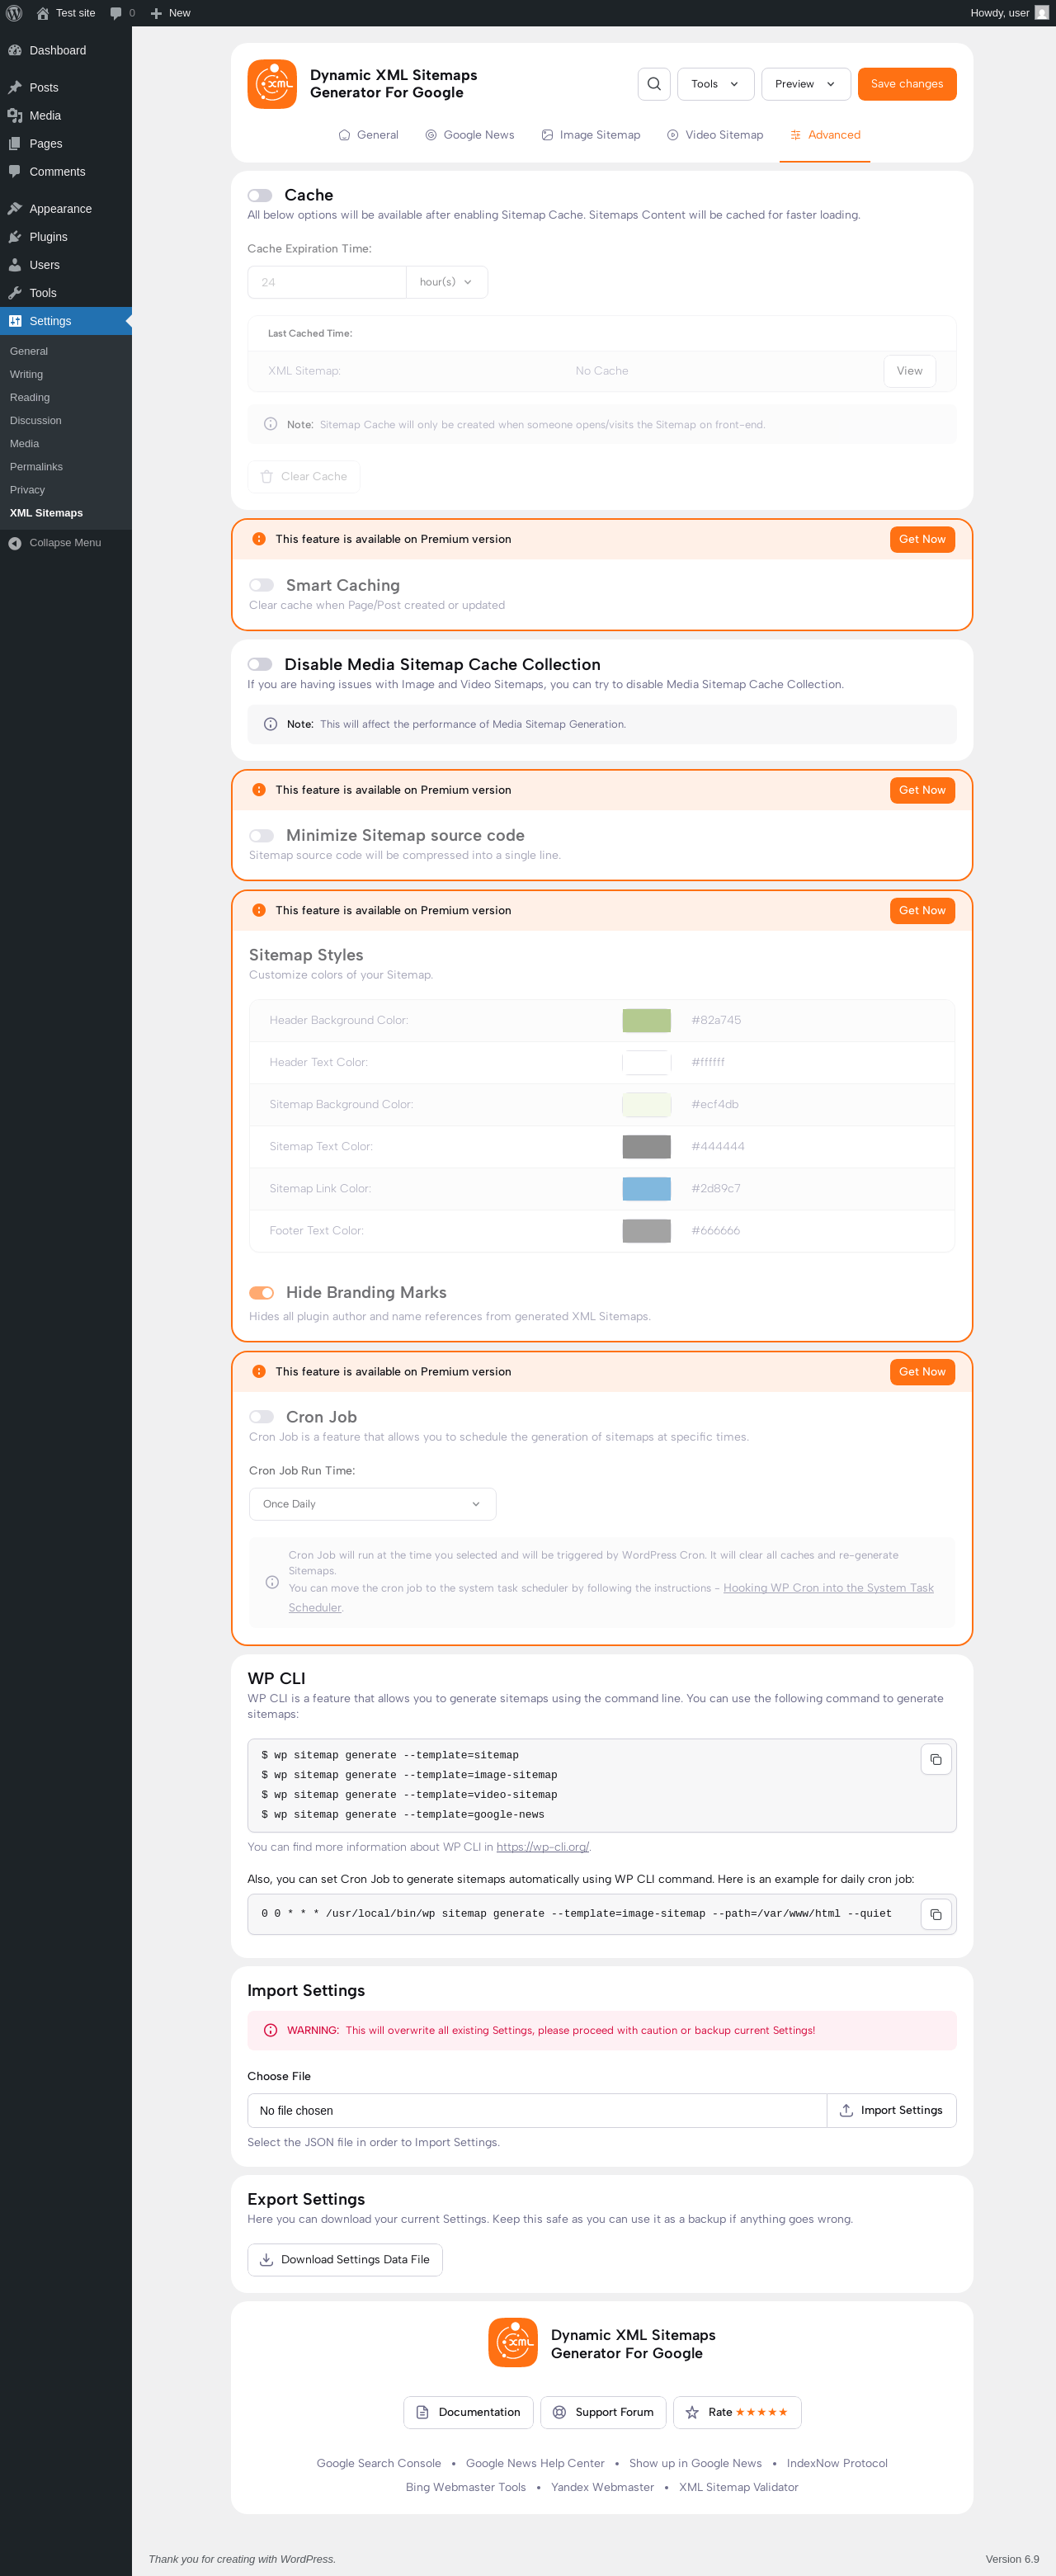Toggle the Smart Caching switch
Image resolution: width=1056 pixels, height=2576 pixels.
(x=261, y=585)
